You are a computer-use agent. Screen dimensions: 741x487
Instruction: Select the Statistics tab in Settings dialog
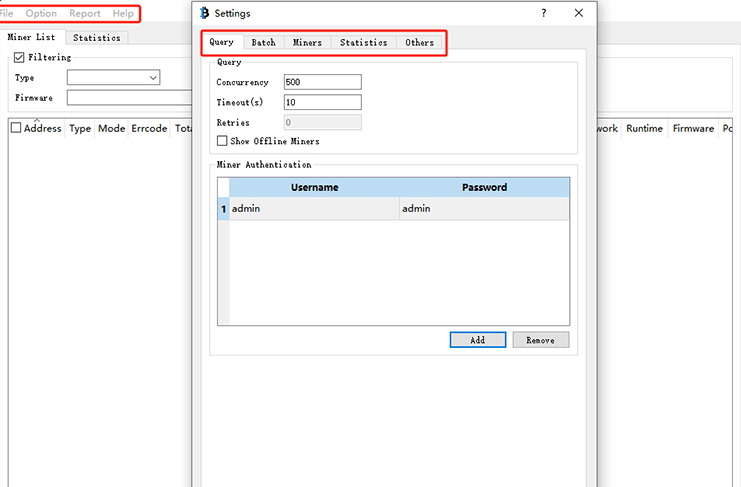pyautogui.click(x=363, y=43)
